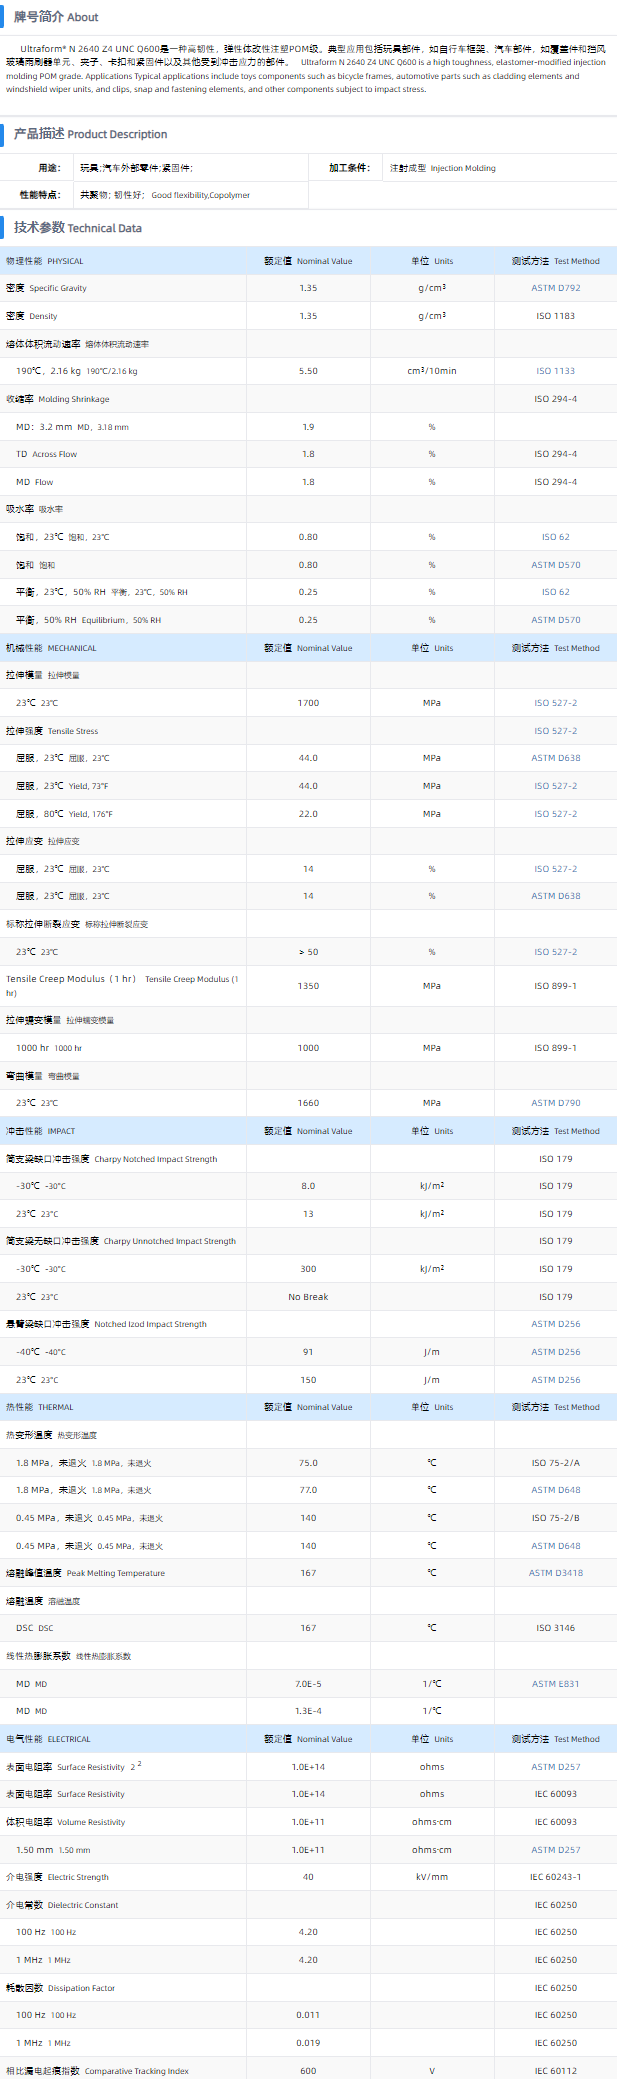The width and height of the screenshot is (617, 2079).
Task: Select the kV/mm unit cell
Action: [432, 1877]
